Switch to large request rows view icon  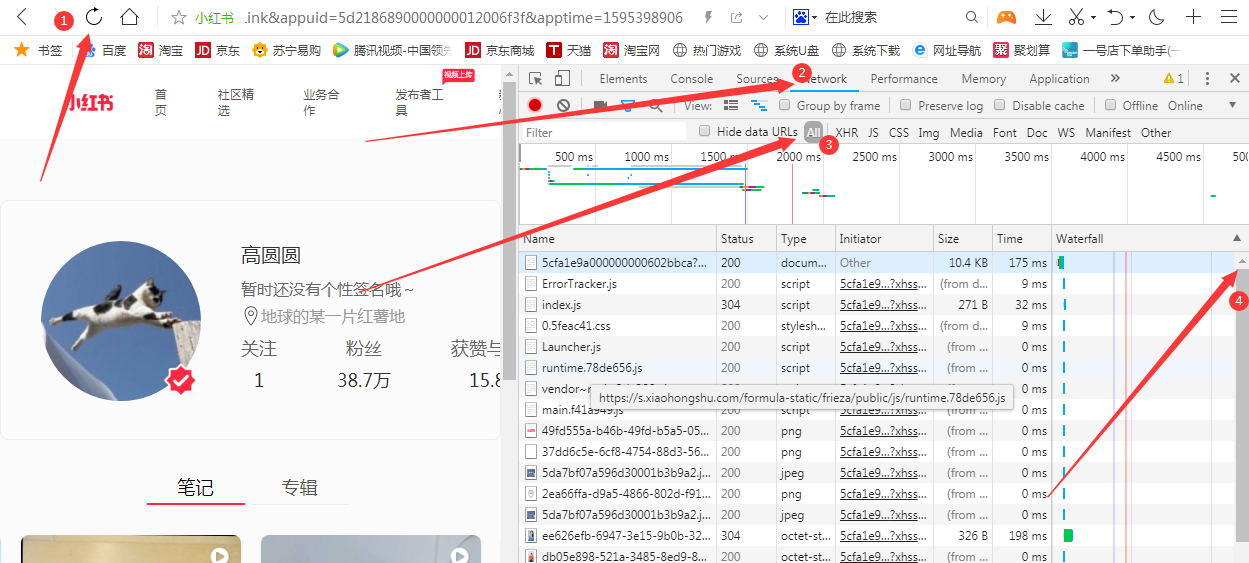(731, 105)
